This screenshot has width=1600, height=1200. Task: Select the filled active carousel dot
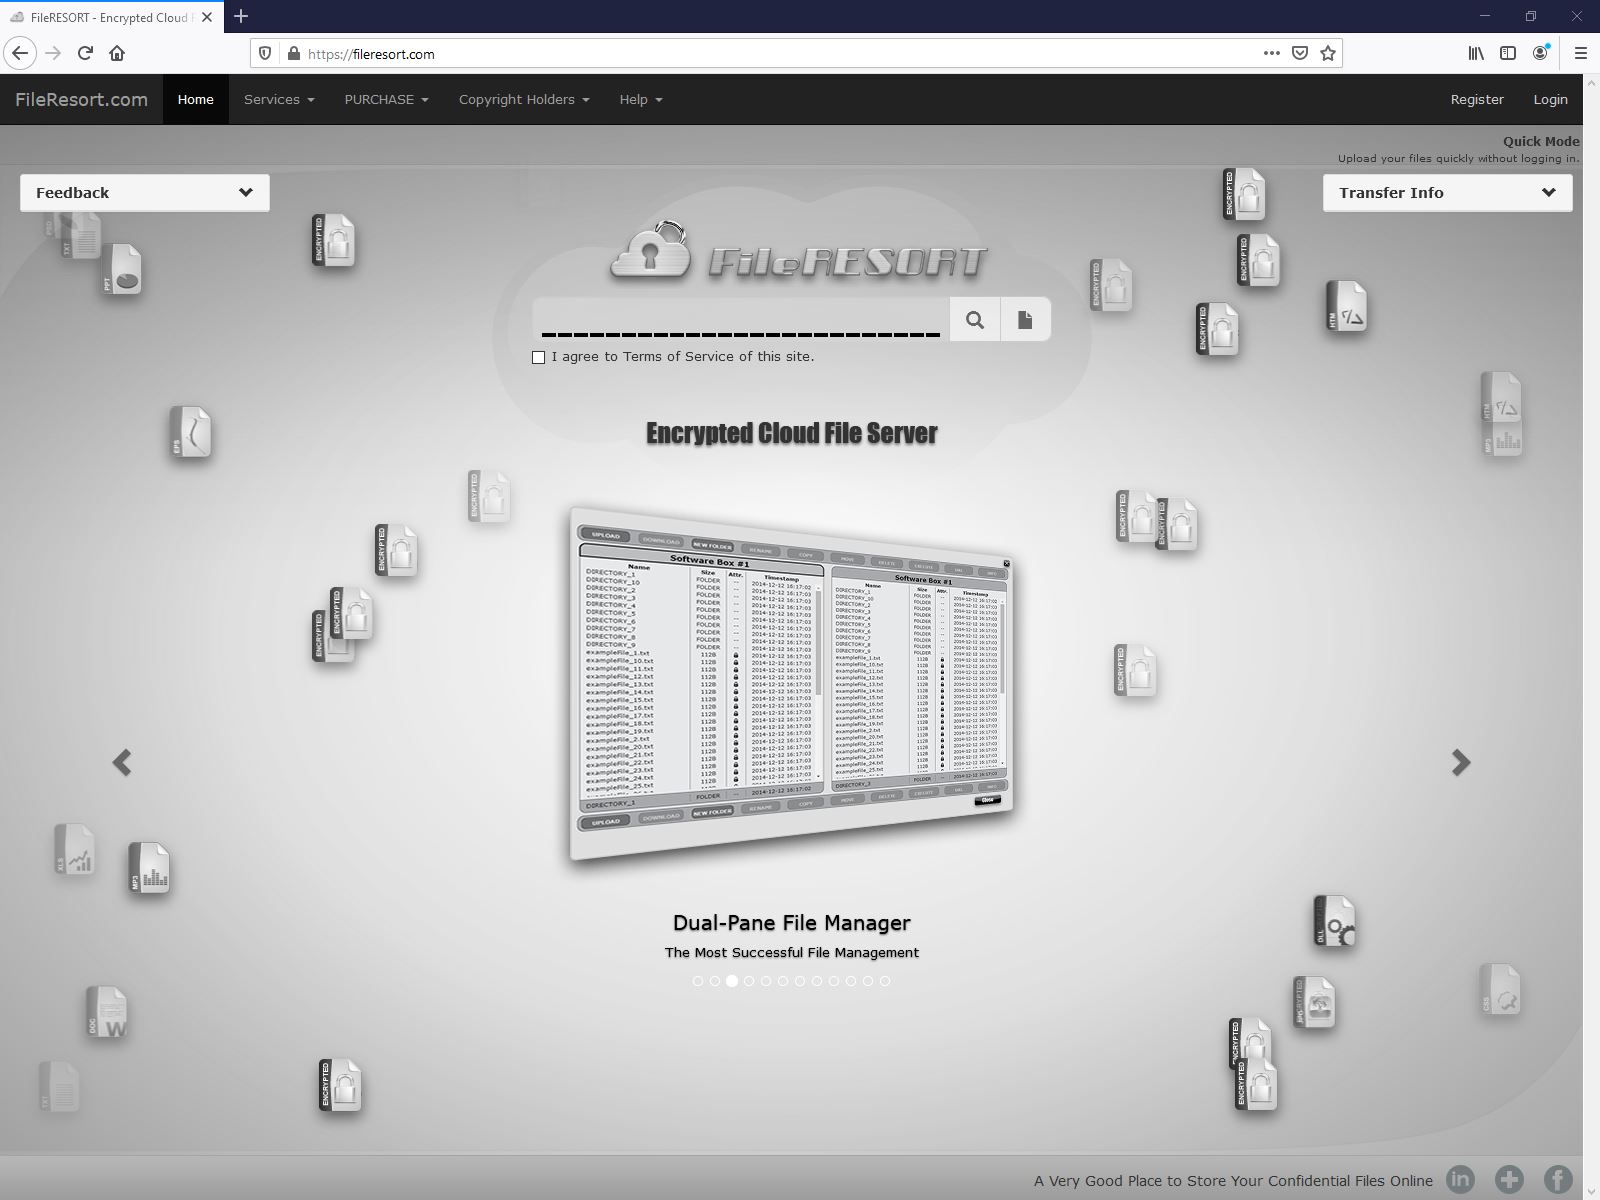coord(732,981)
